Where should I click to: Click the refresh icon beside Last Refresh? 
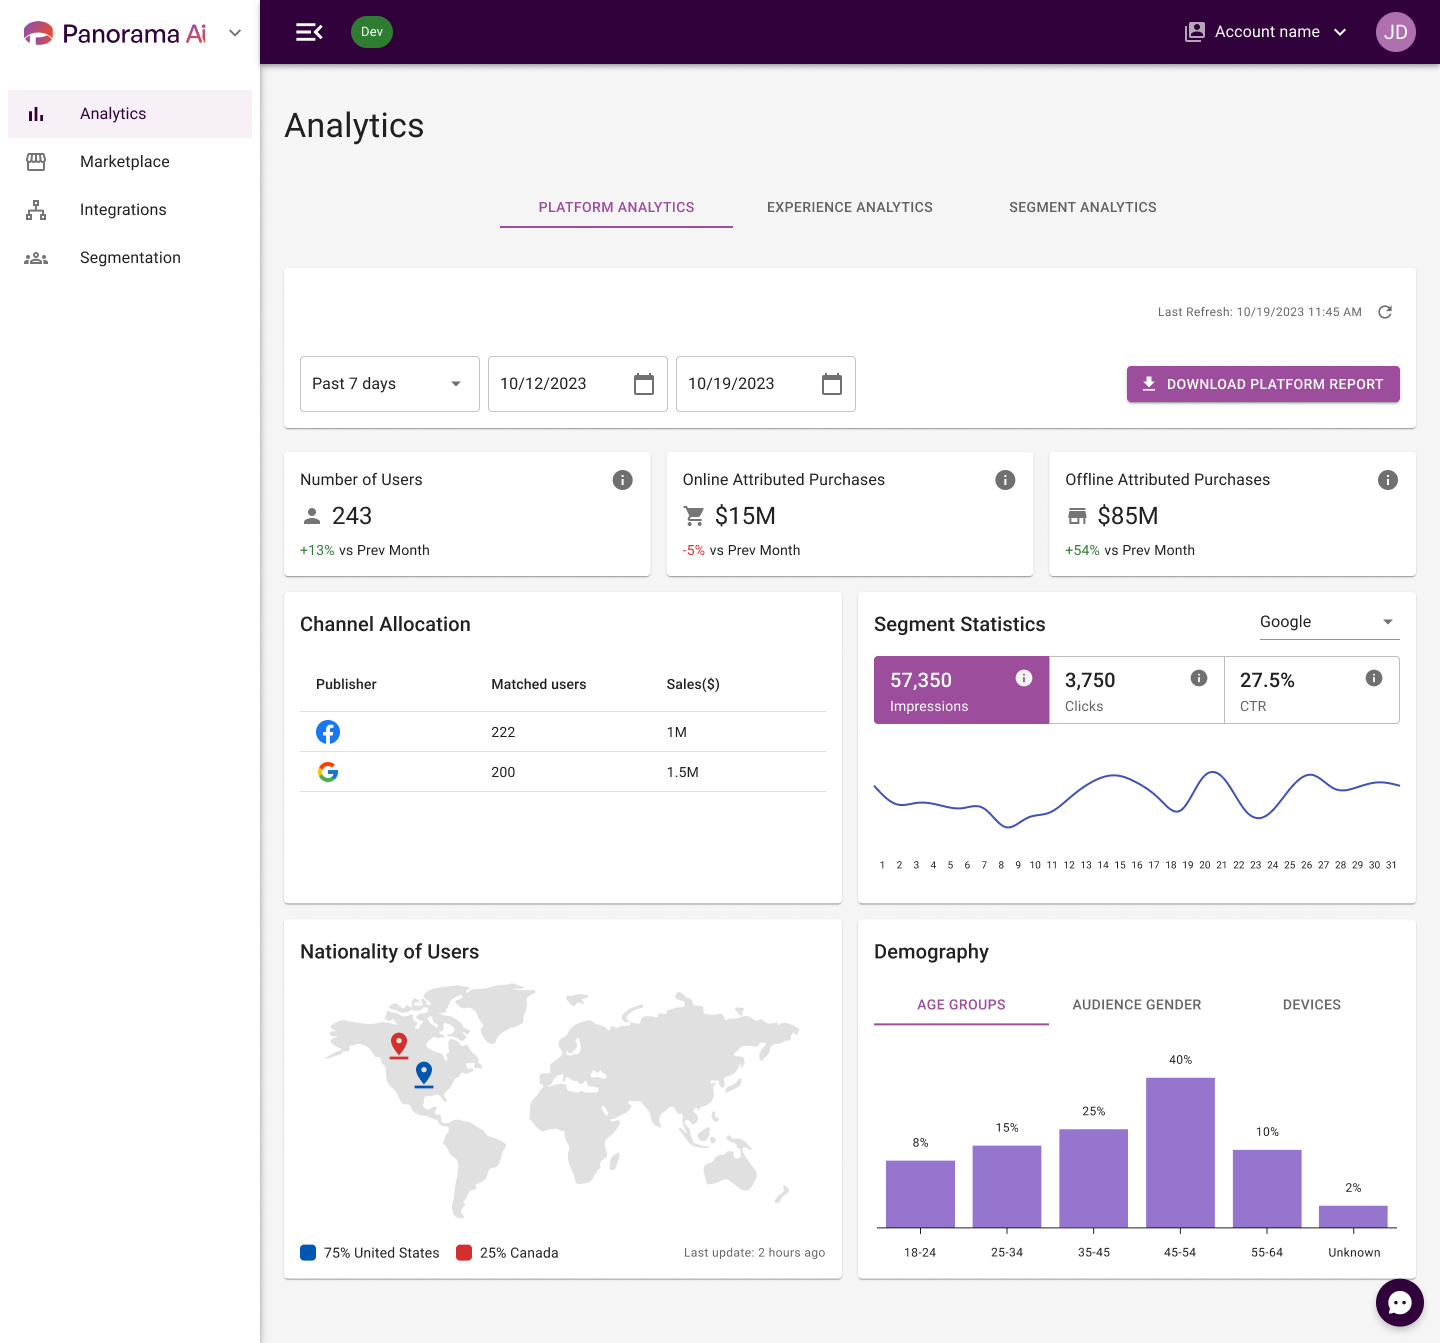[1385, 312]
